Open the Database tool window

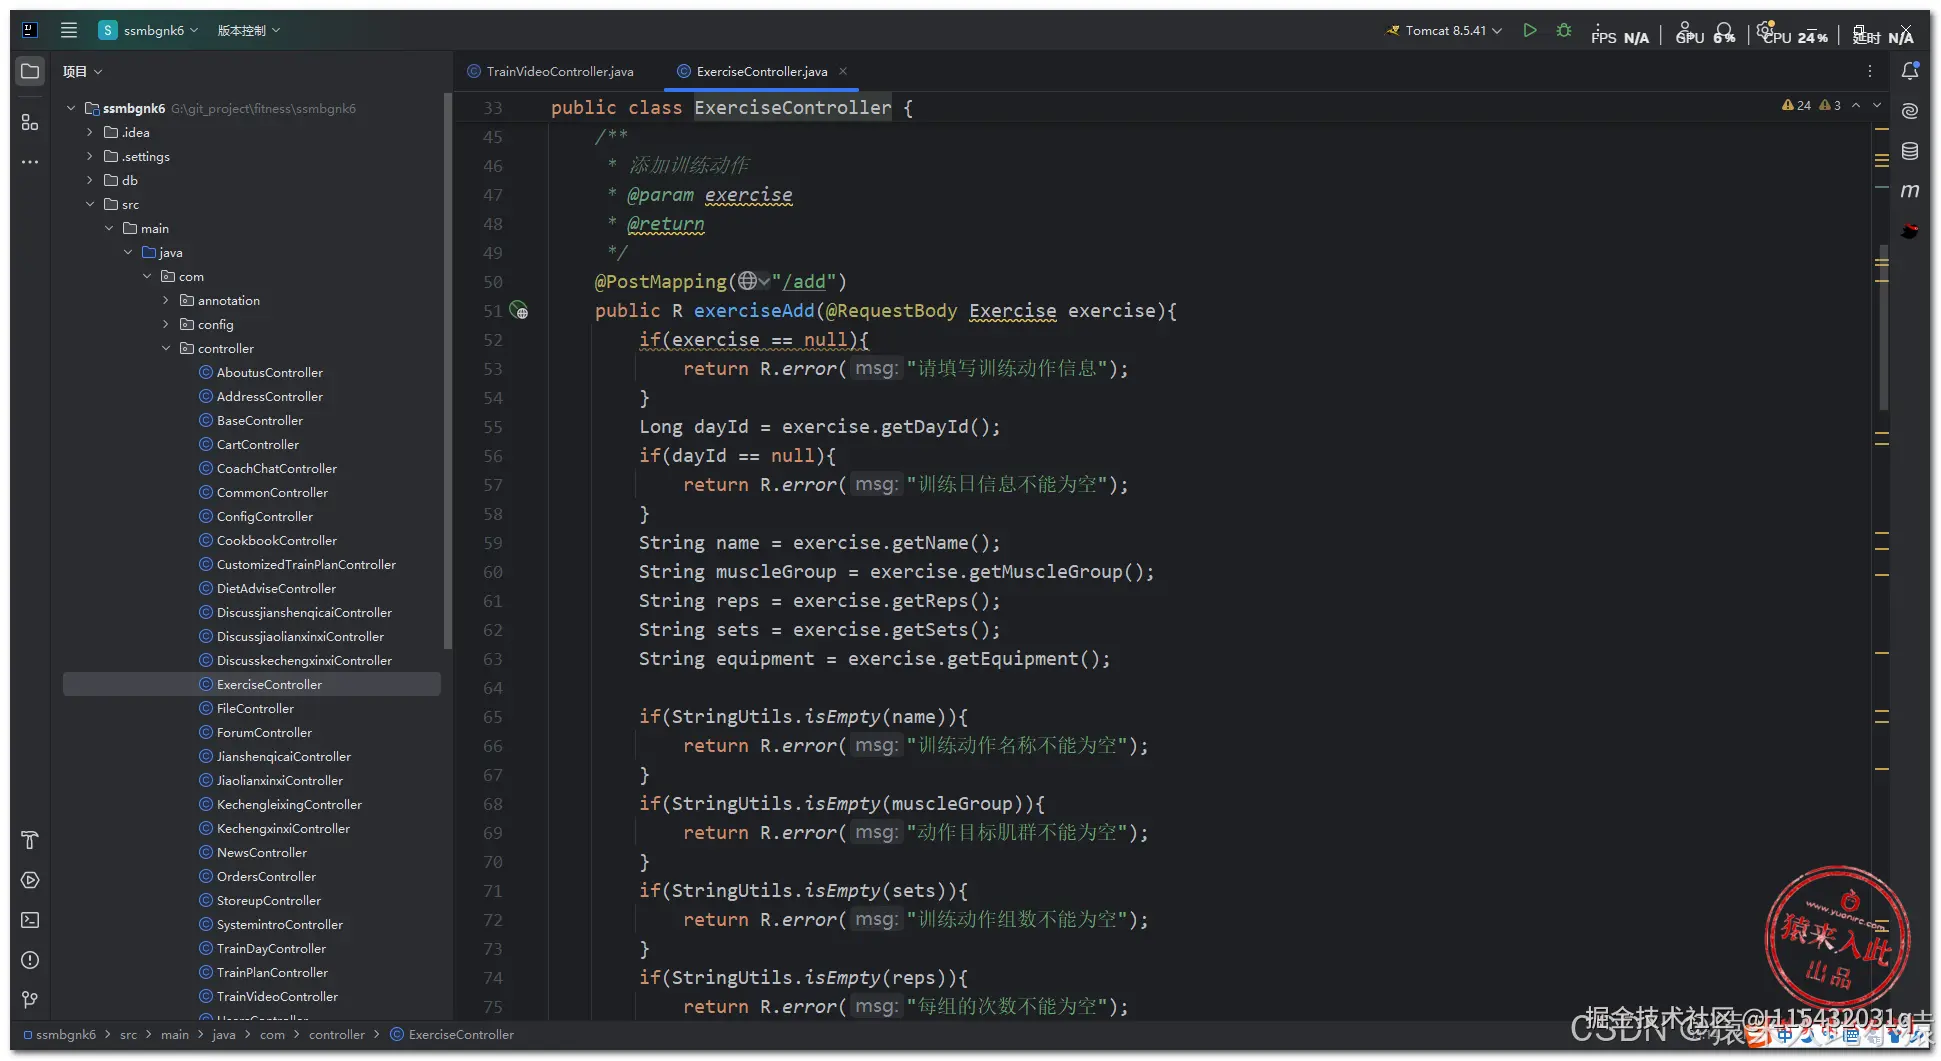tap(1910, 151)
